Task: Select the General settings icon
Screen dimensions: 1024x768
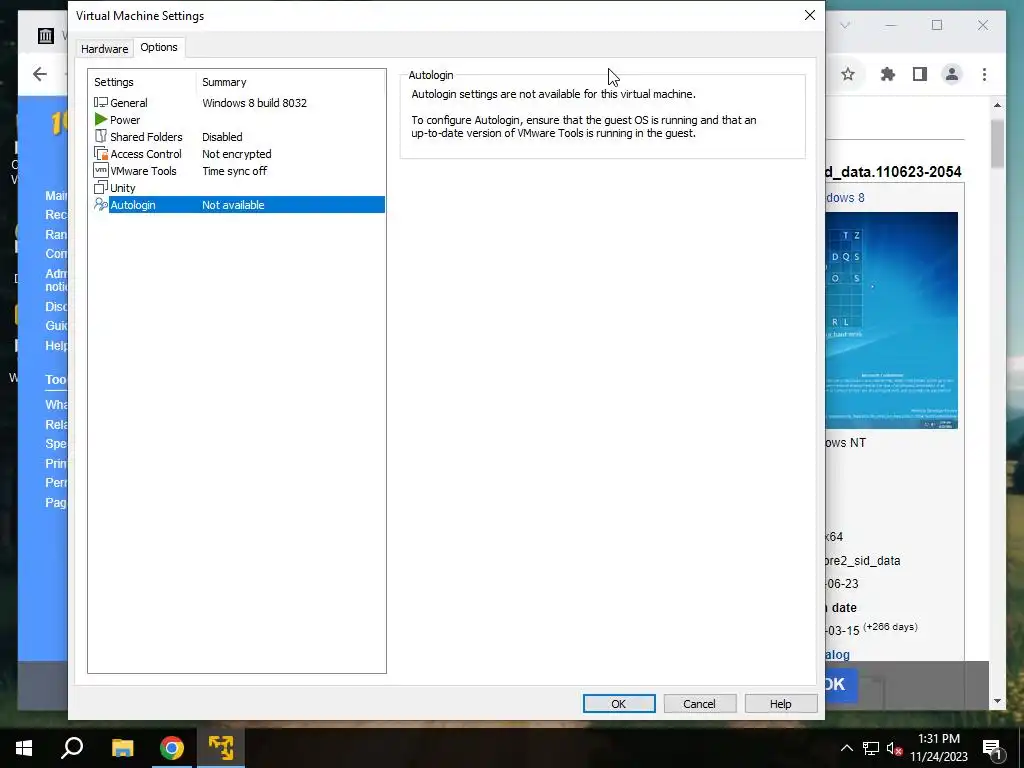Action: coord(101,103)
